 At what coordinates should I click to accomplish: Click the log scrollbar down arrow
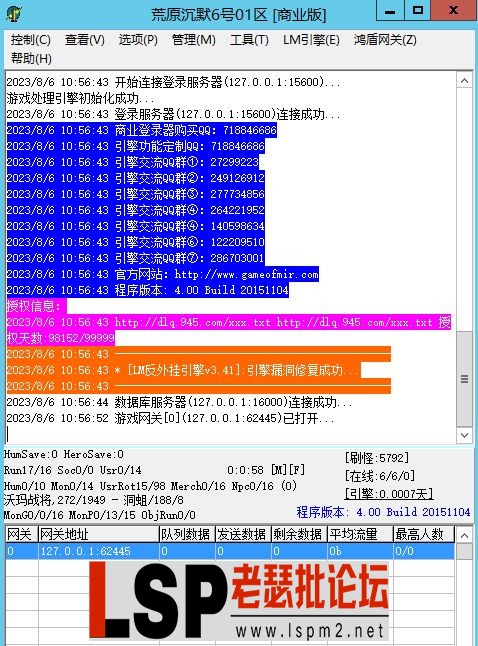tap(464, 435)
